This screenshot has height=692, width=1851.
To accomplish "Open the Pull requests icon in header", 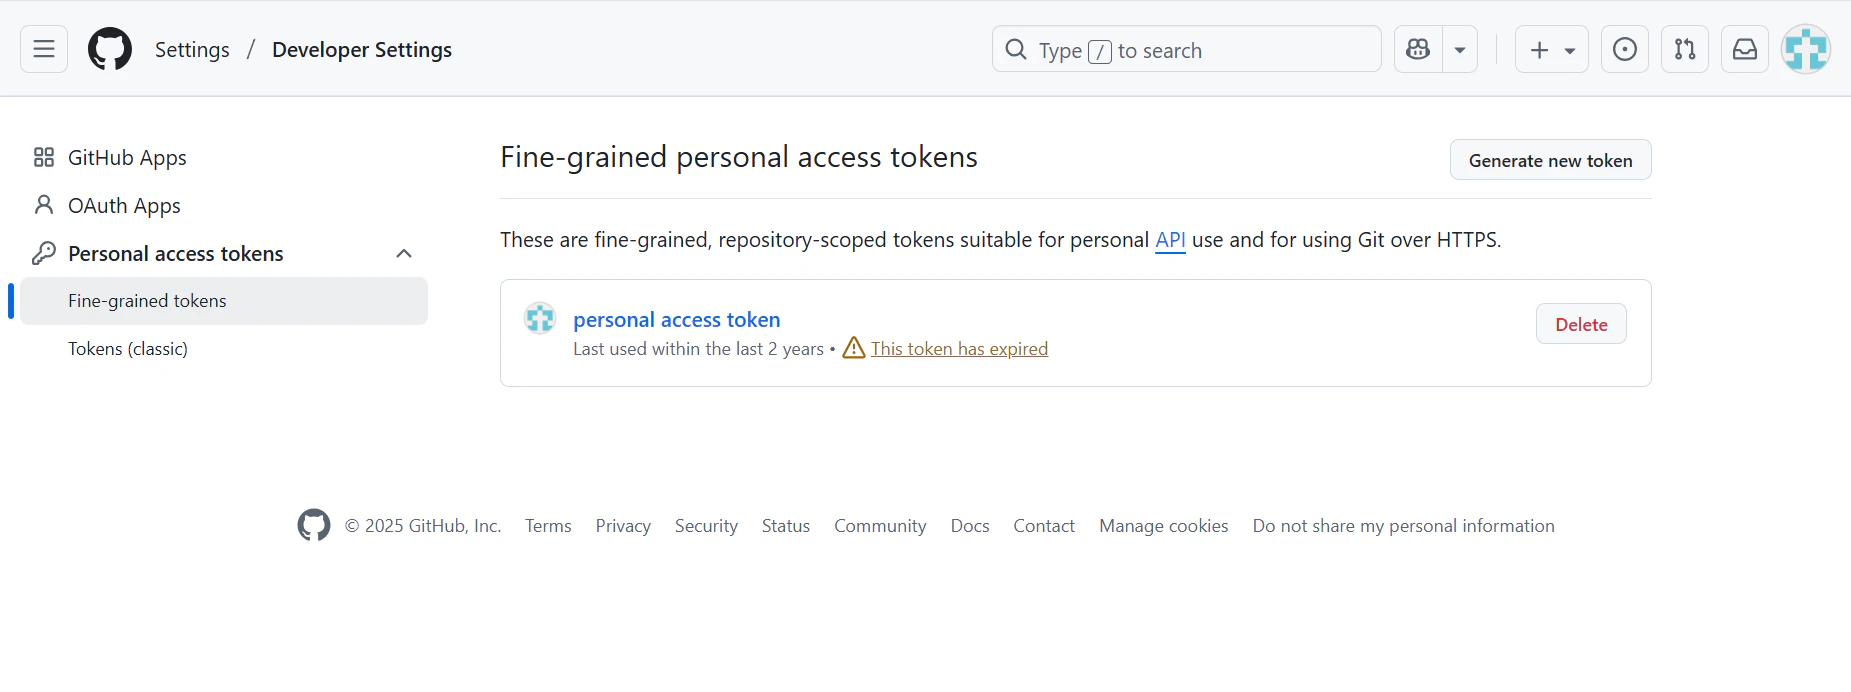I will (1685, 49).
